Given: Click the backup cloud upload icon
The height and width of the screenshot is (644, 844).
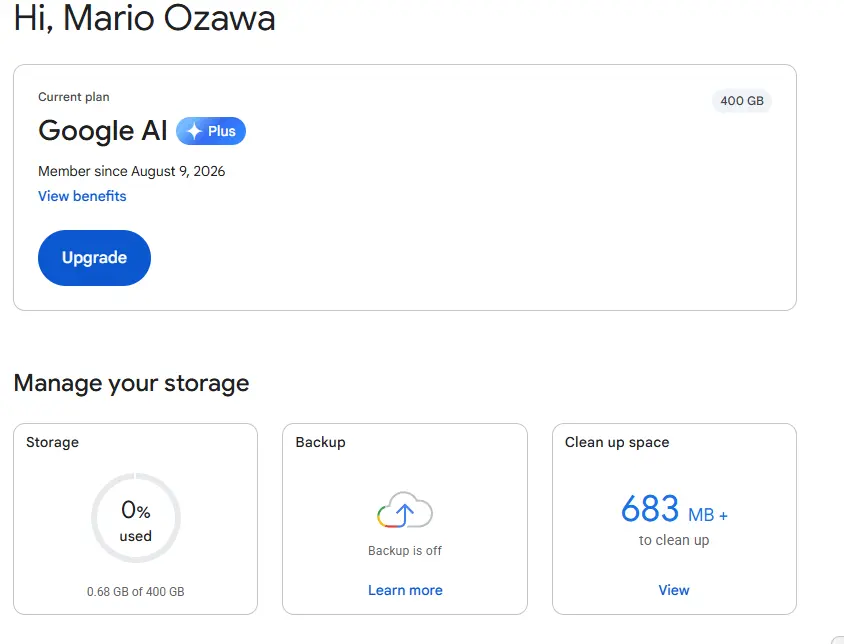Looking at the screenshot, I should click(405, 509).
